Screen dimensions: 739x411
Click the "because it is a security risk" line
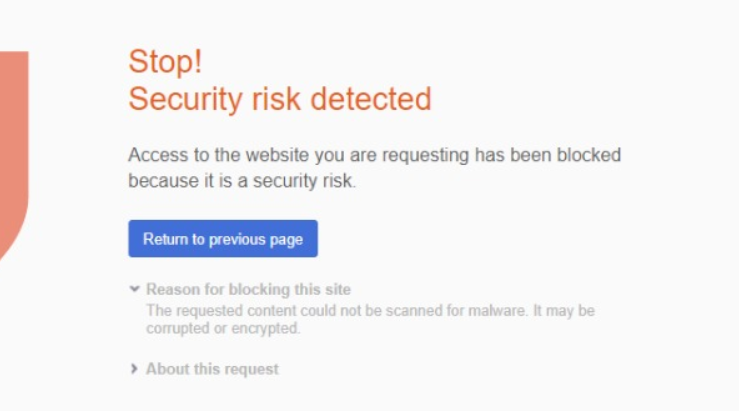point(242,182)
